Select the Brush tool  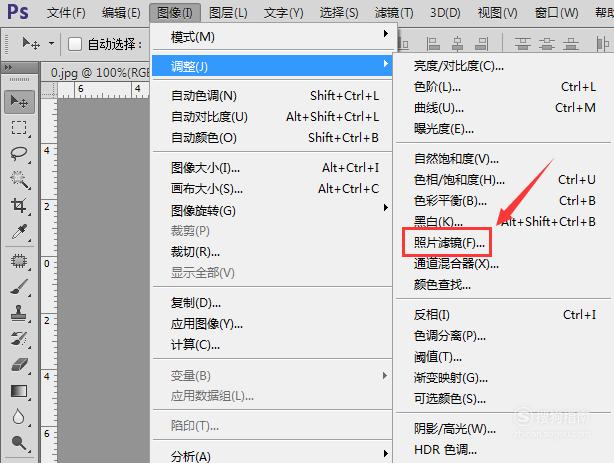tap(19, 287)
